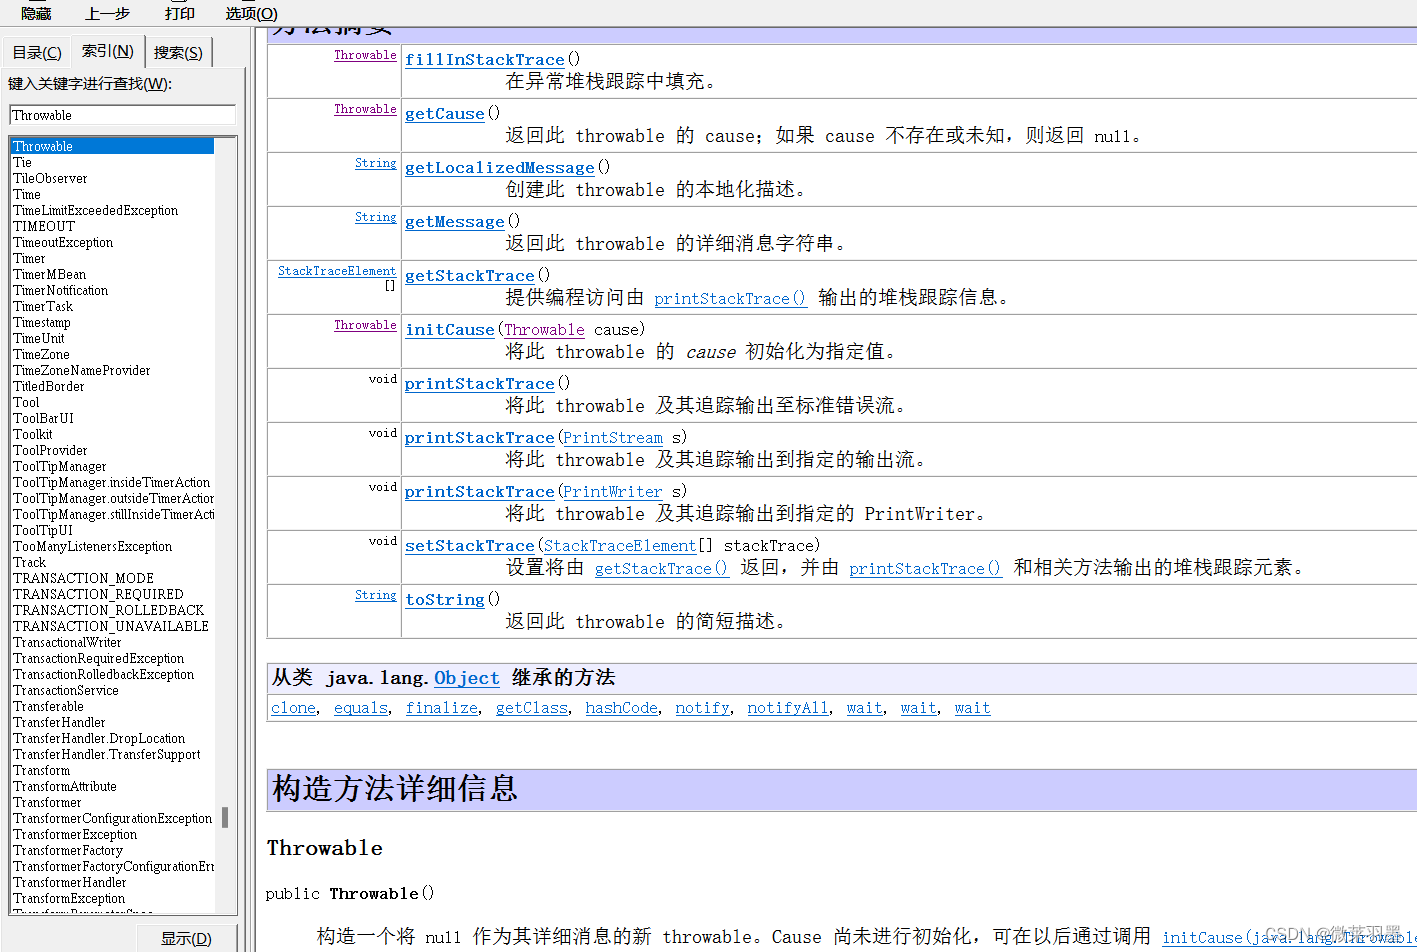Screen dimensions: 1417x952
Task: Select TIMEOUT in the index list
Action: 44,226
